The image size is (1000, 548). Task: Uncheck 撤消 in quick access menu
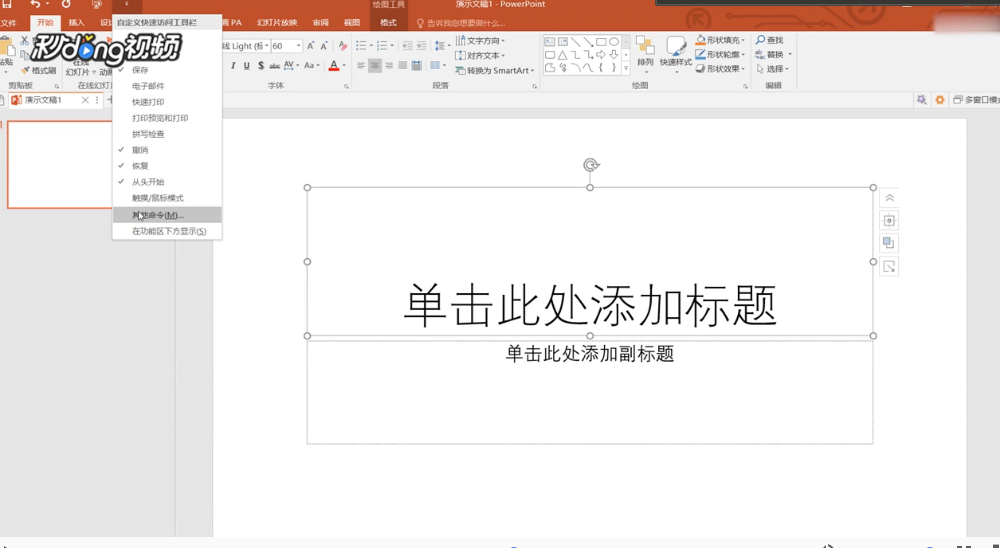167,150
